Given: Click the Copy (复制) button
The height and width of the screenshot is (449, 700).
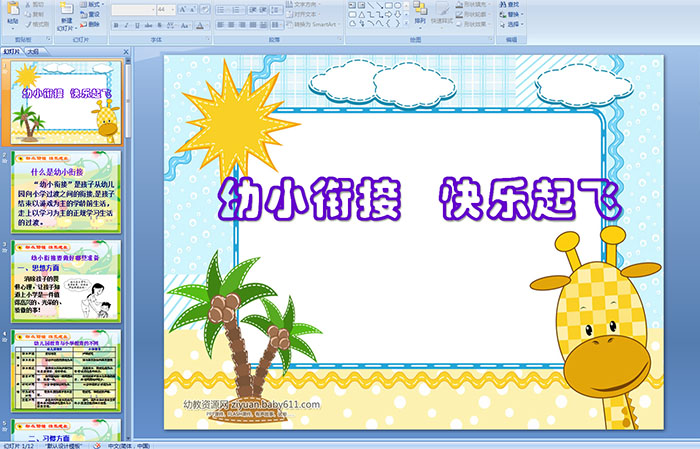Looking at the screenshot, I should [35, 14].
